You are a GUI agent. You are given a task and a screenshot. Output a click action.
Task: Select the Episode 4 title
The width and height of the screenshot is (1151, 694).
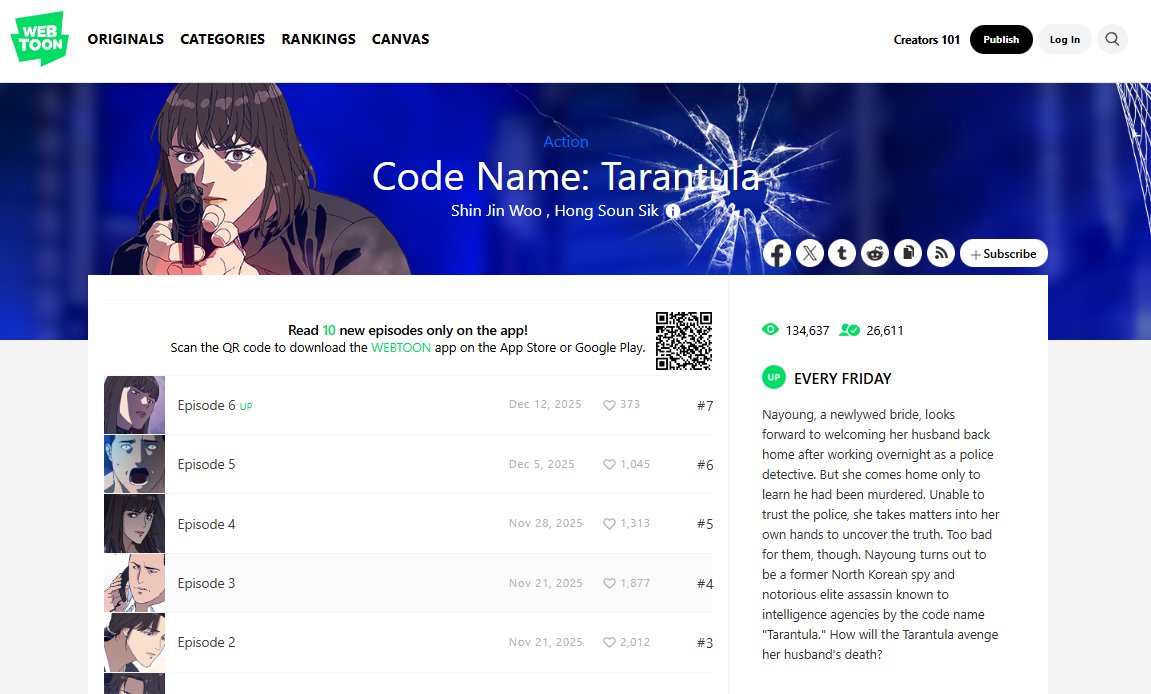click(206, 524)
